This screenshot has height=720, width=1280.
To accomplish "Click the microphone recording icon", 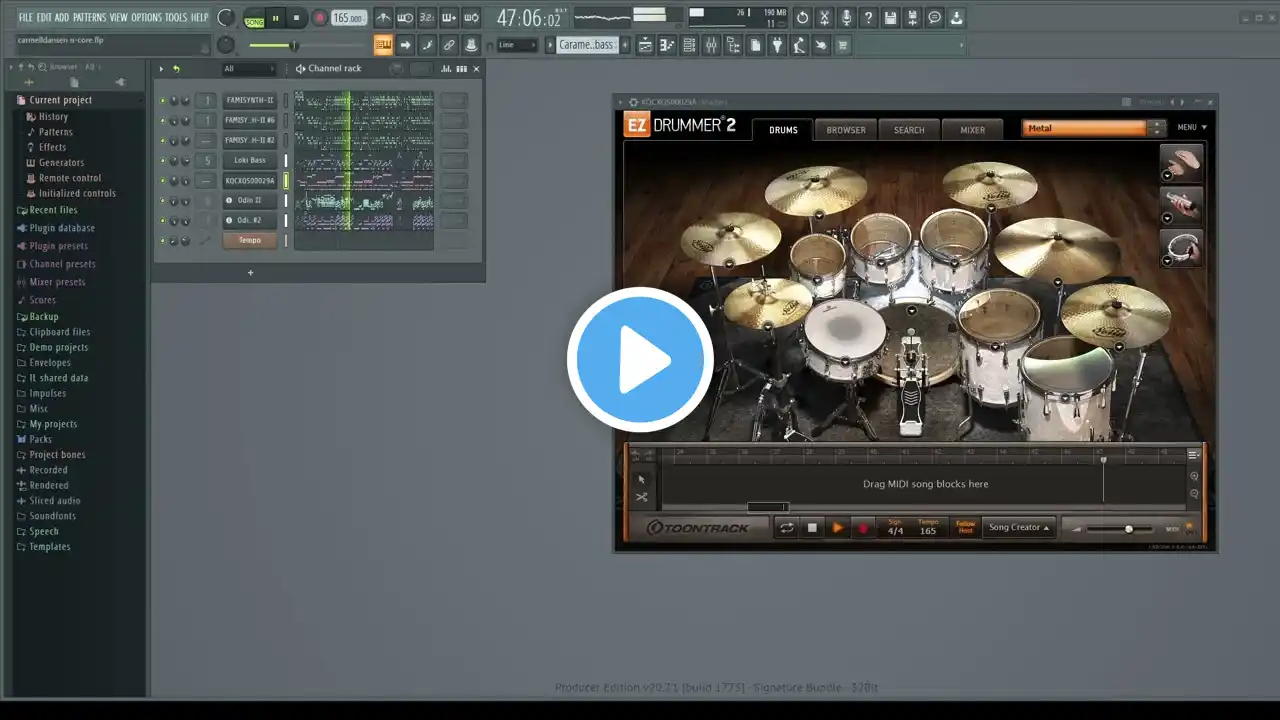I will pyautogui.click(x=846, y=18).
